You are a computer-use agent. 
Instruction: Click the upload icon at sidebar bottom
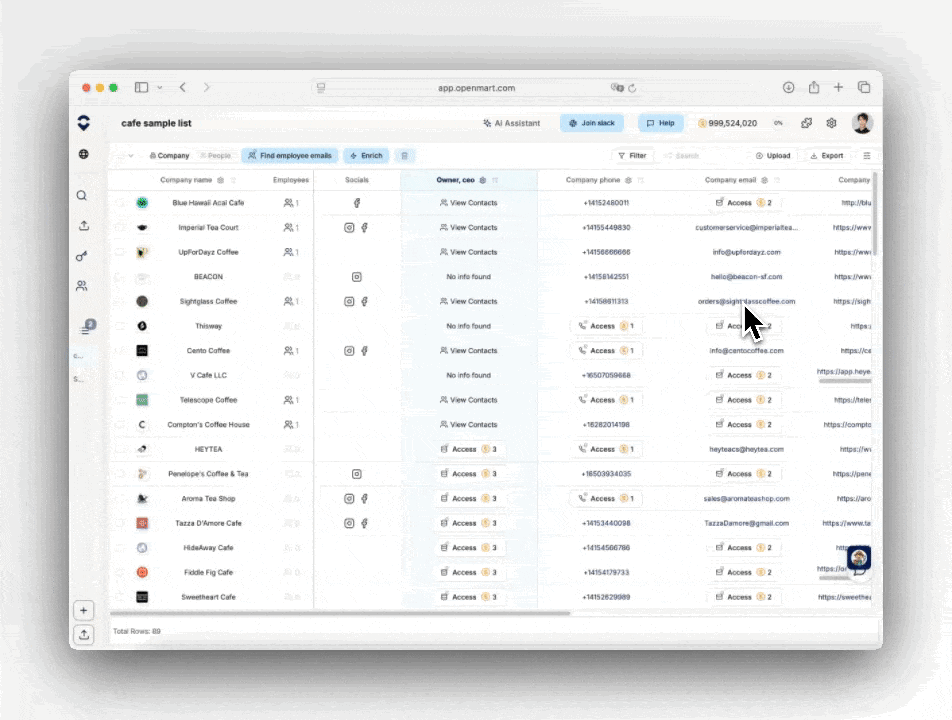pyautogui.click(x=84, y=634)
